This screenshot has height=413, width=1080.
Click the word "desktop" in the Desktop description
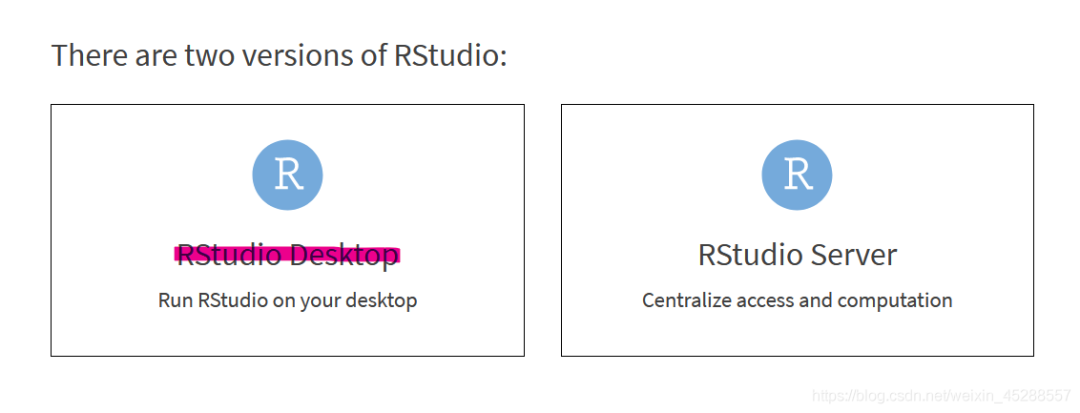coord(383,301)
